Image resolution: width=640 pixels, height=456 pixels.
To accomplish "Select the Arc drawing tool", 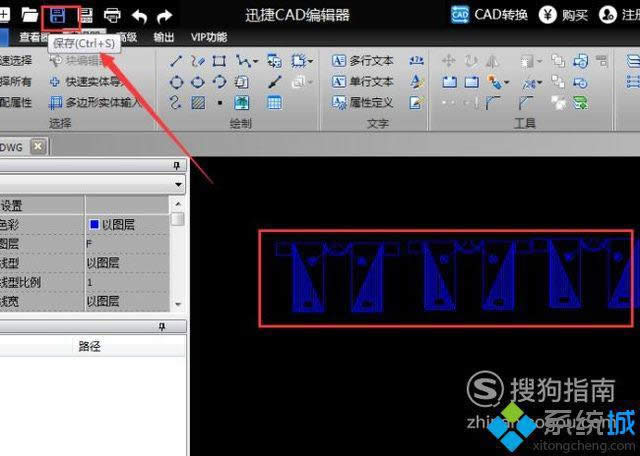I will 220,82.
